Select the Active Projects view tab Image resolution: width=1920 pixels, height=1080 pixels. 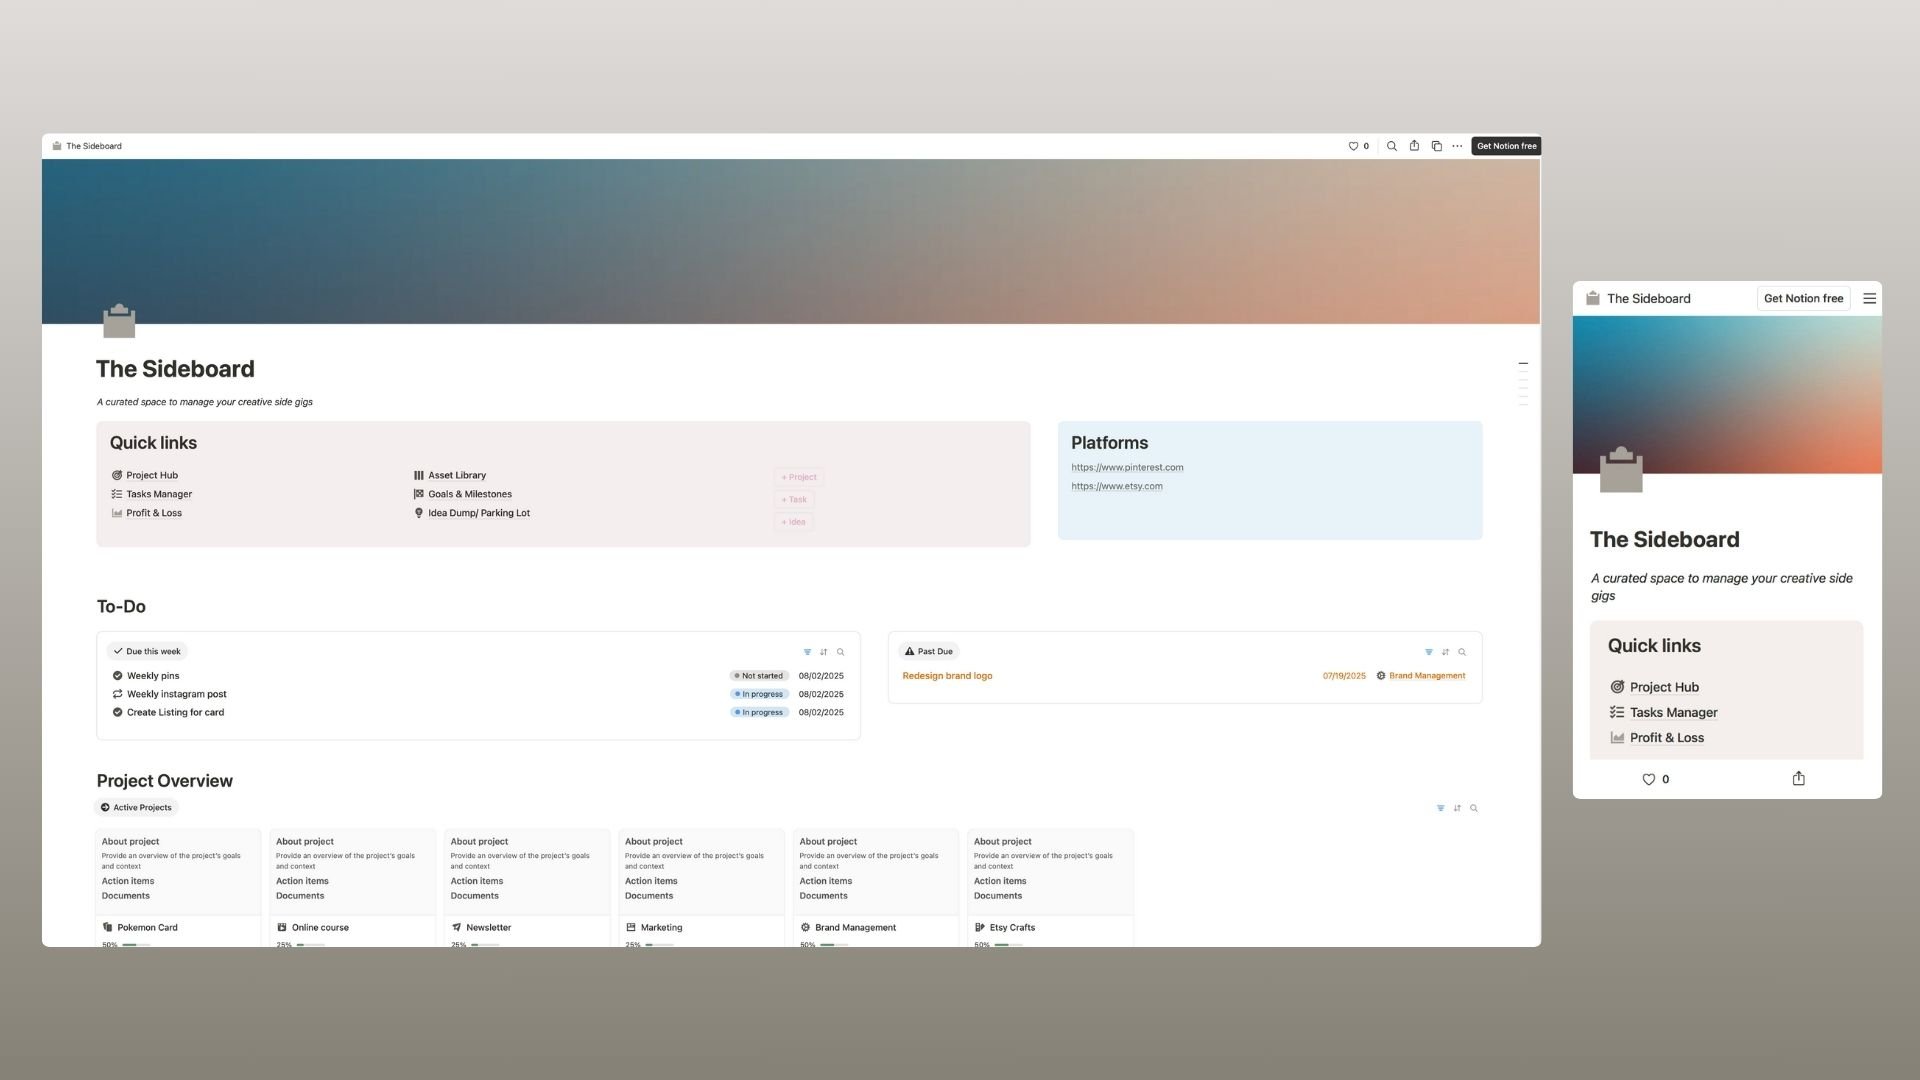(x=136, y=807)
